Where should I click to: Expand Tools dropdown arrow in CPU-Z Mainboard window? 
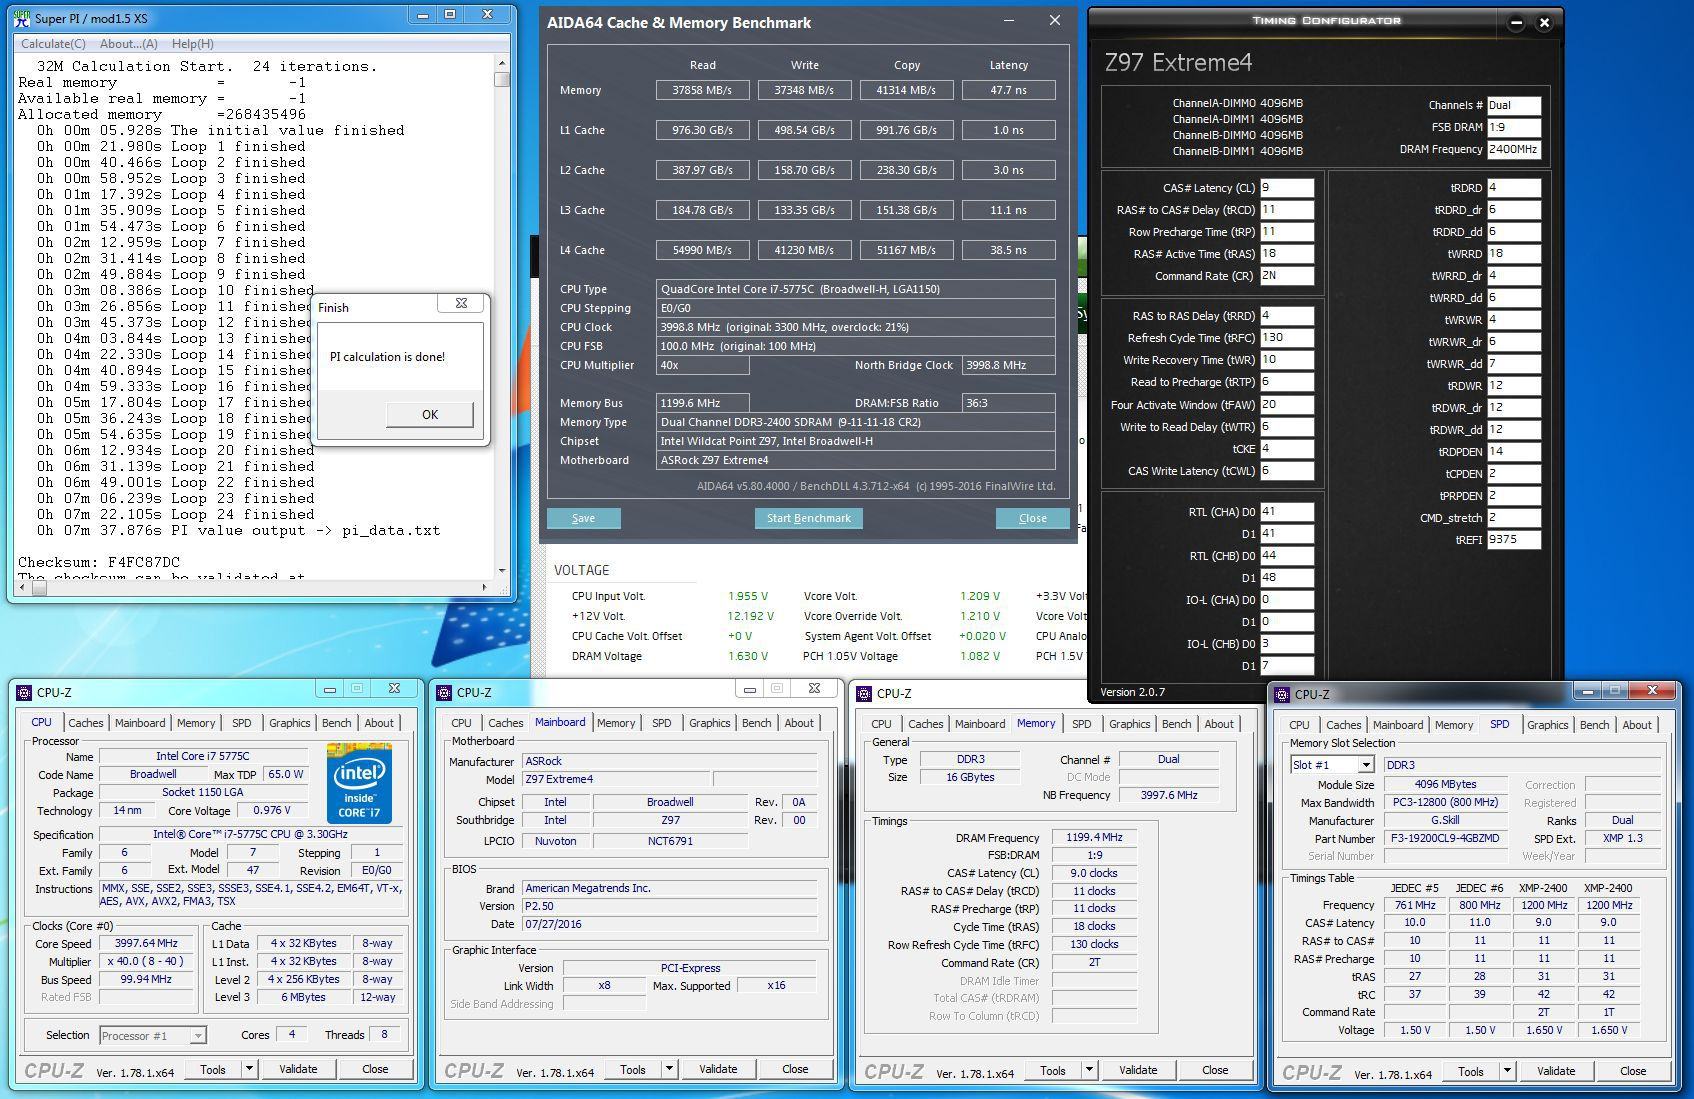[669, 1069]
